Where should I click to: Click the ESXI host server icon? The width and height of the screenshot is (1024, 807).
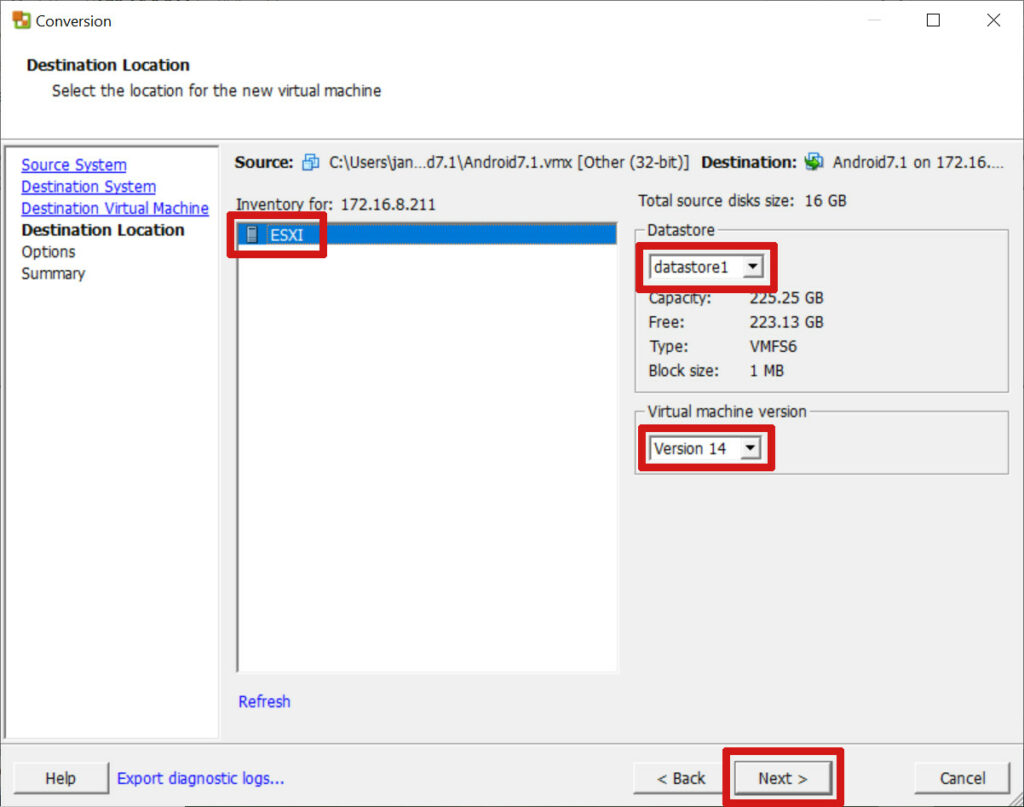pyautogui.click(x=252, y=234)
